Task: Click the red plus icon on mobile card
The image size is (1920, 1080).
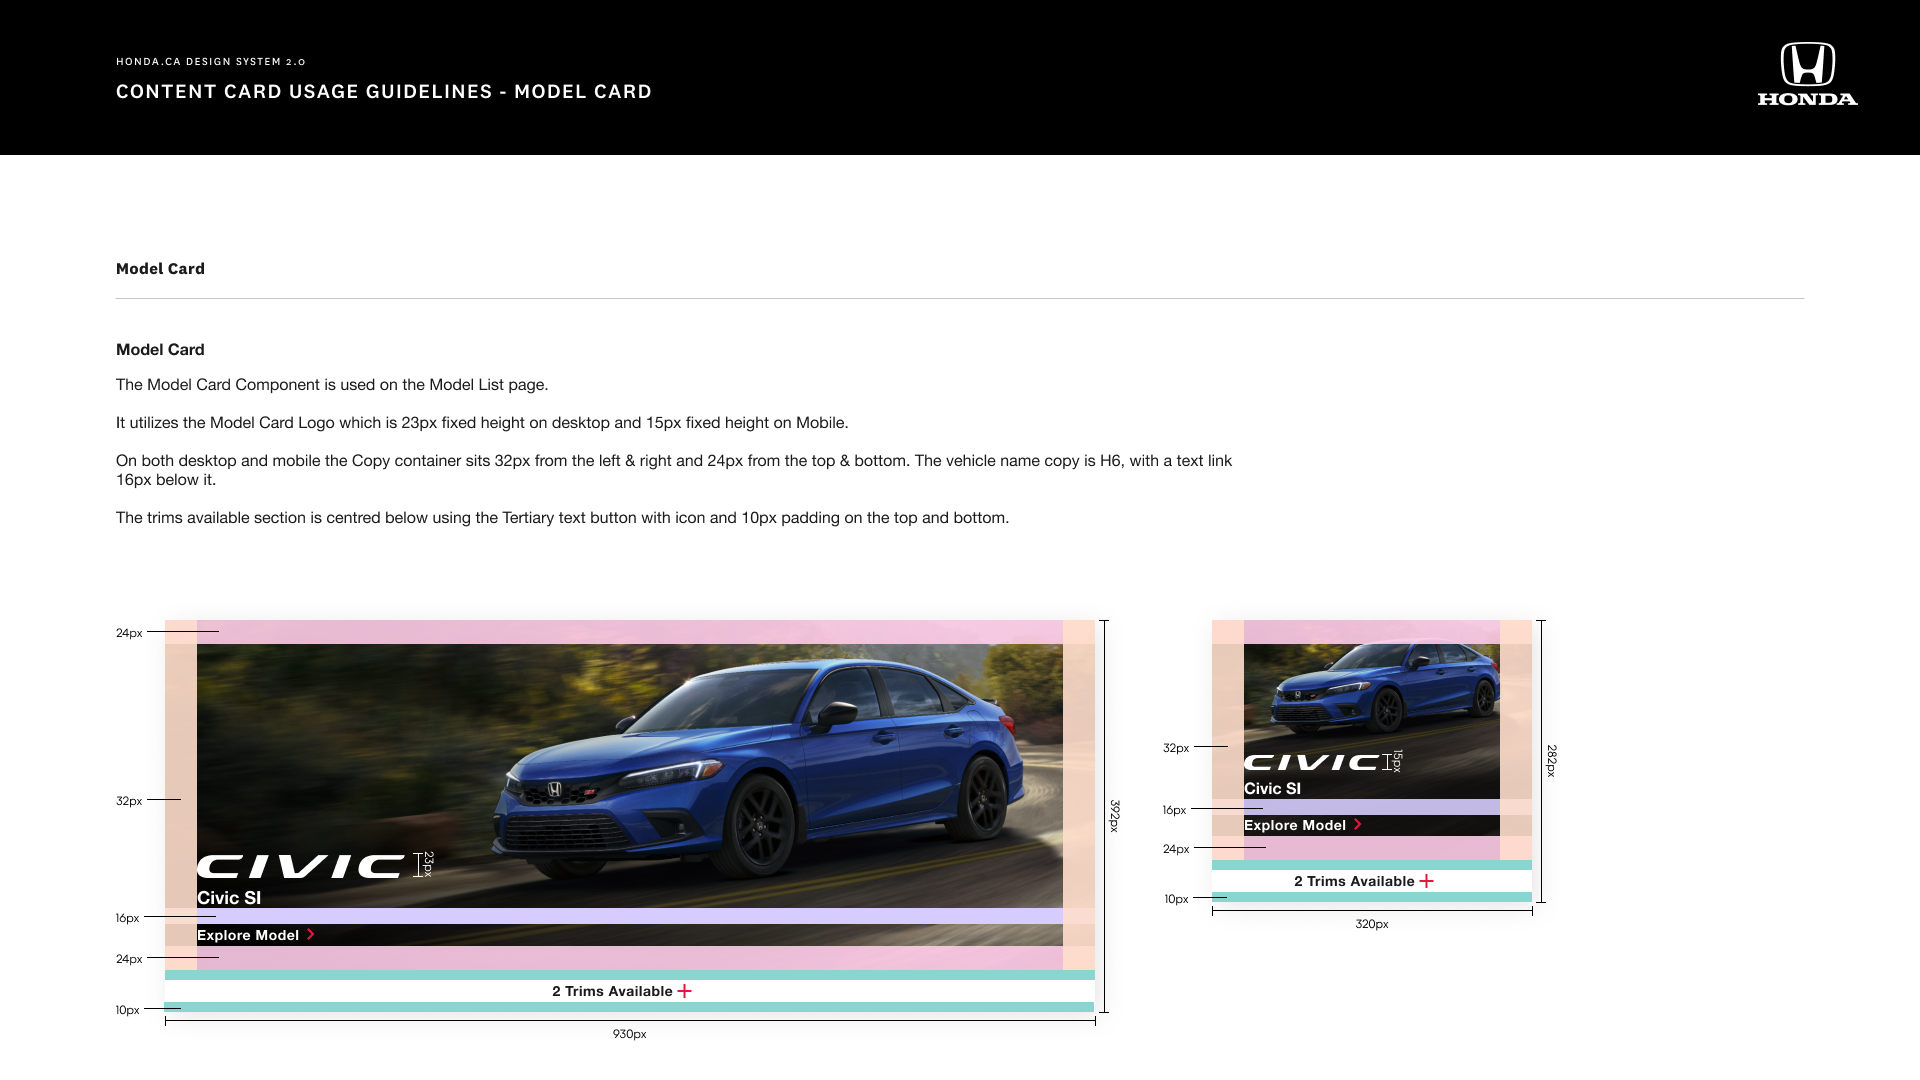Action: (1426, 881)
